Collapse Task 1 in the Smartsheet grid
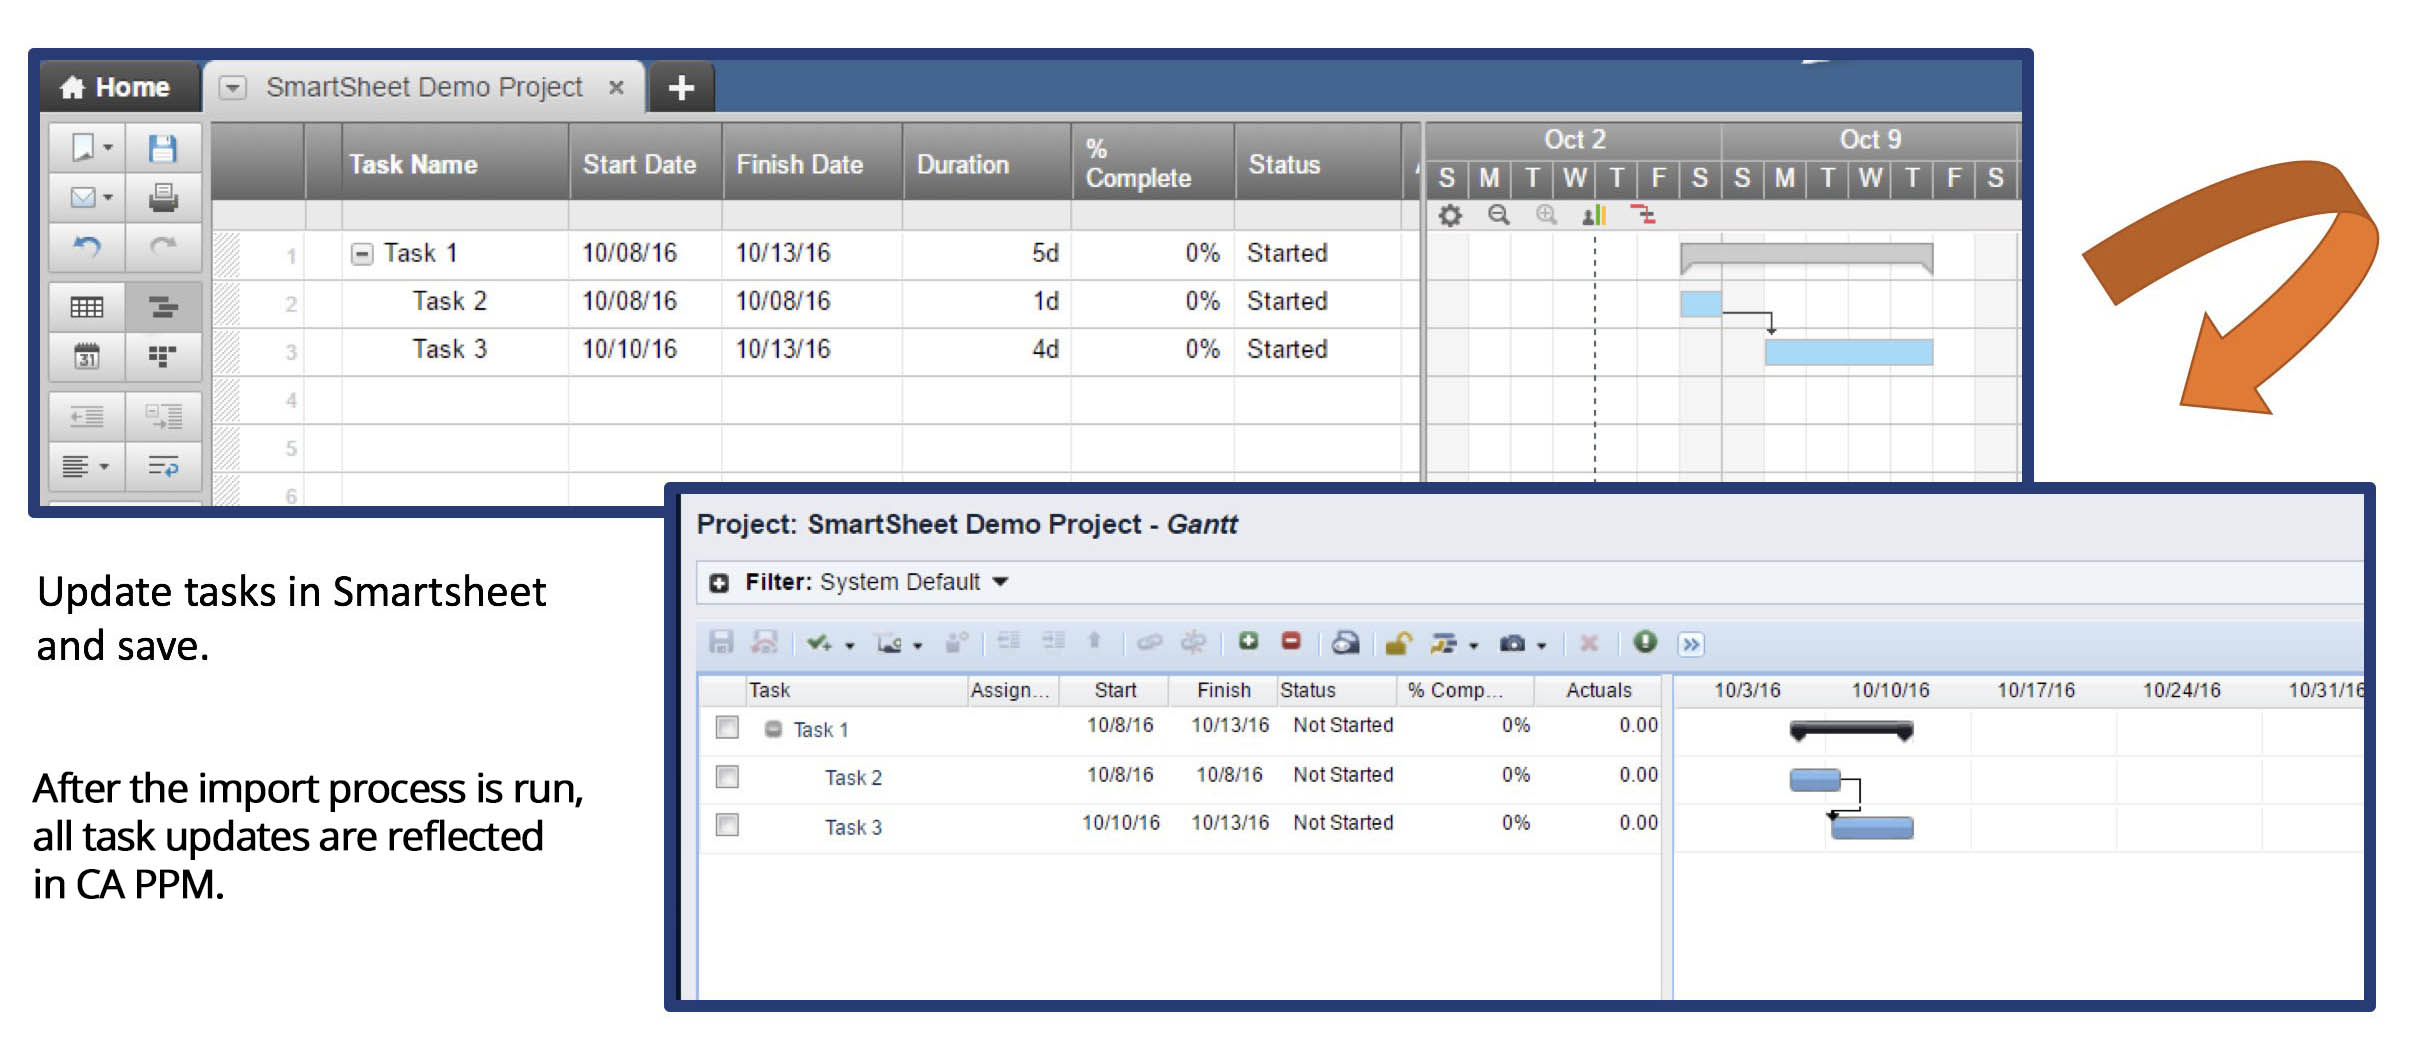The height and width of the screenshot is (1054, 2414). pyautogui.click(x=362, y=254)
